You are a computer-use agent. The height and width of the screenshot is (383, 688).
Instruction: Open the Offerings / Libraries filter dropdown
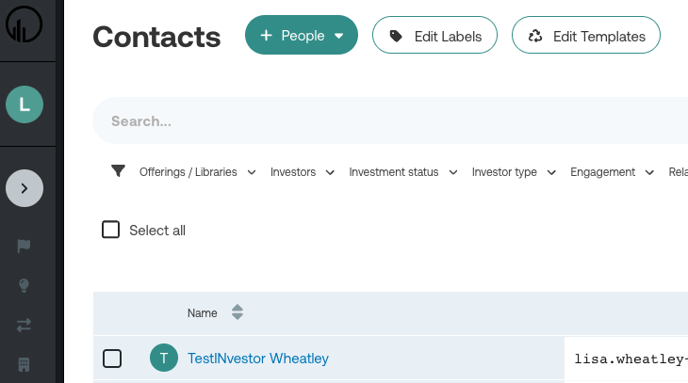point(197,172)
